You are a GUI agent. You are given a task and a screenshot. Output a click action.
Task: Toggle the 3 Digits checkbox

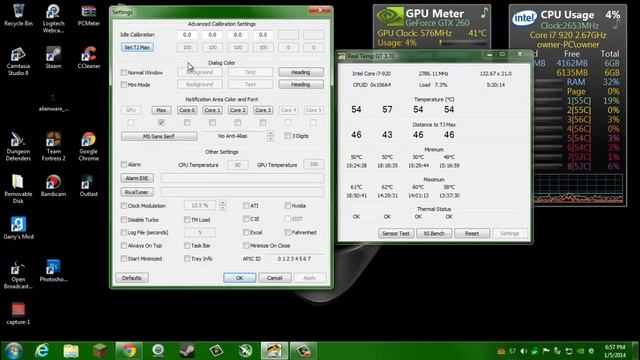click(288, 136)
